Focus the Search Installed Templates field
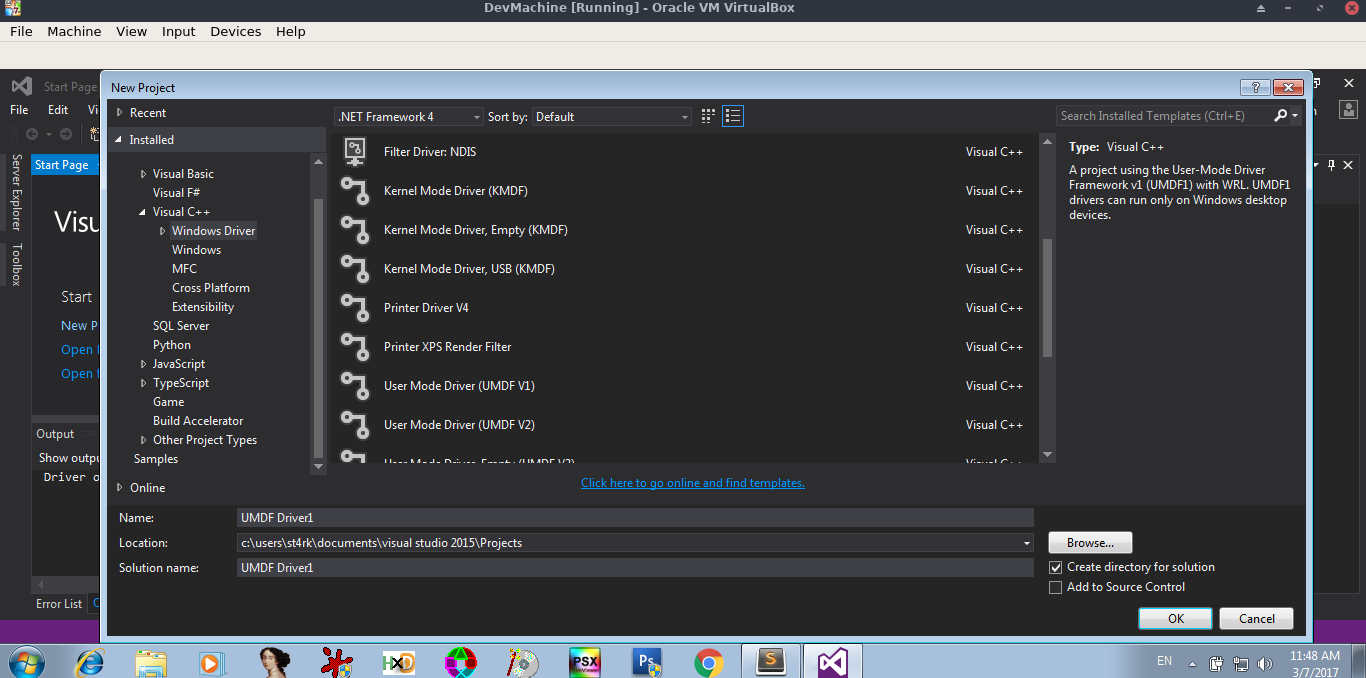1366x678 pixels. click(1165, 116)
